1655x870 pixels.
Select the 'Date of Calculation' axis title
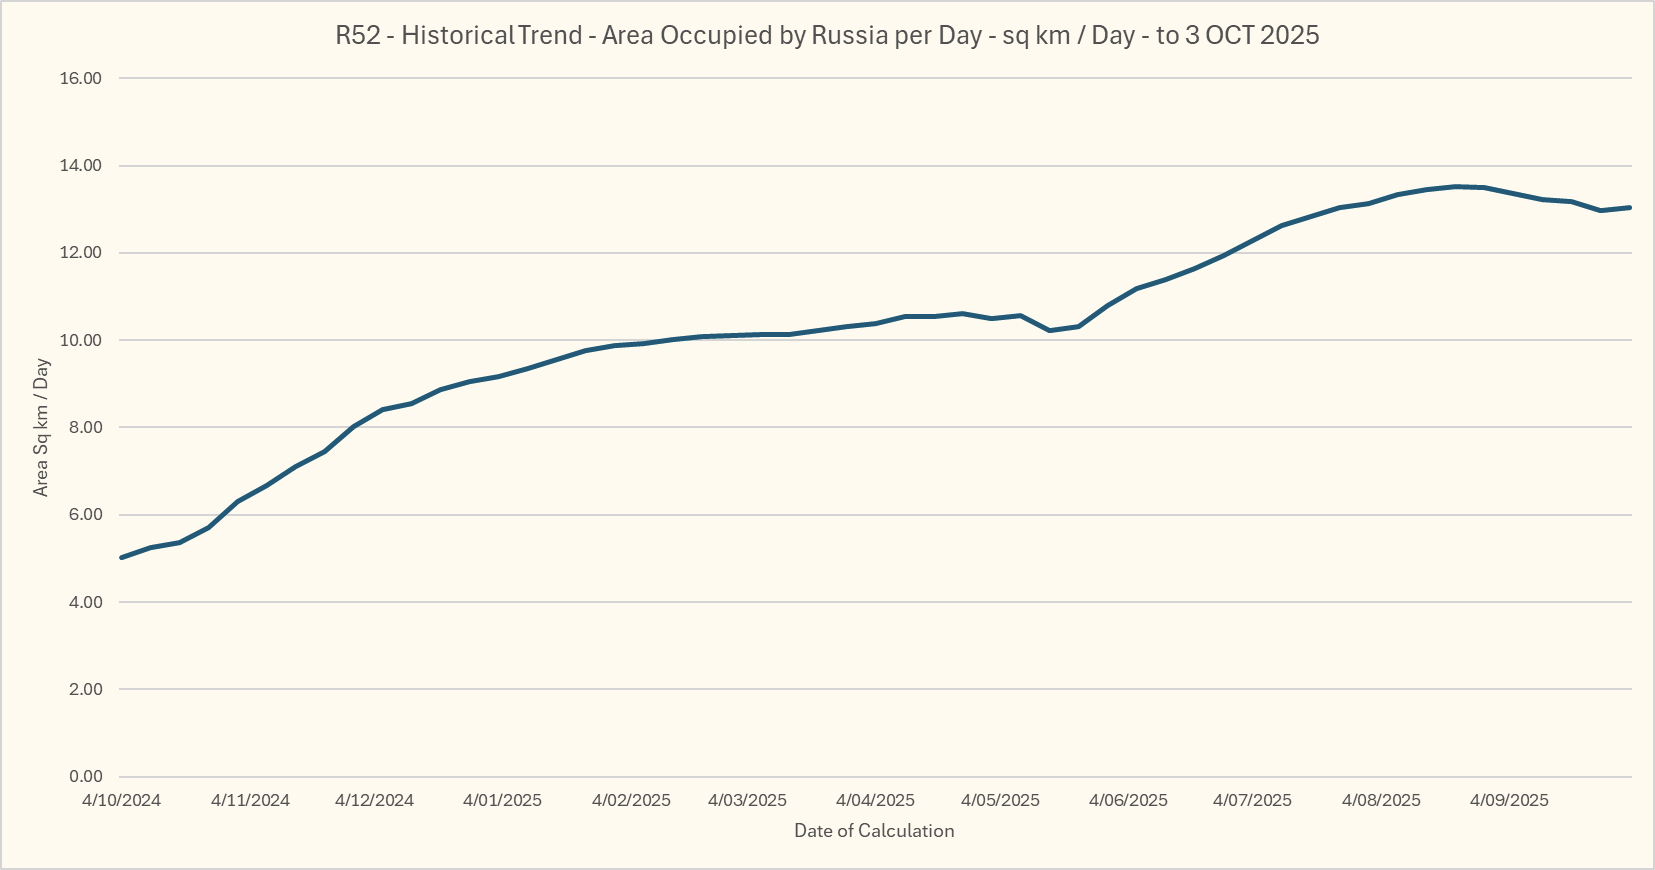point(874,831)
